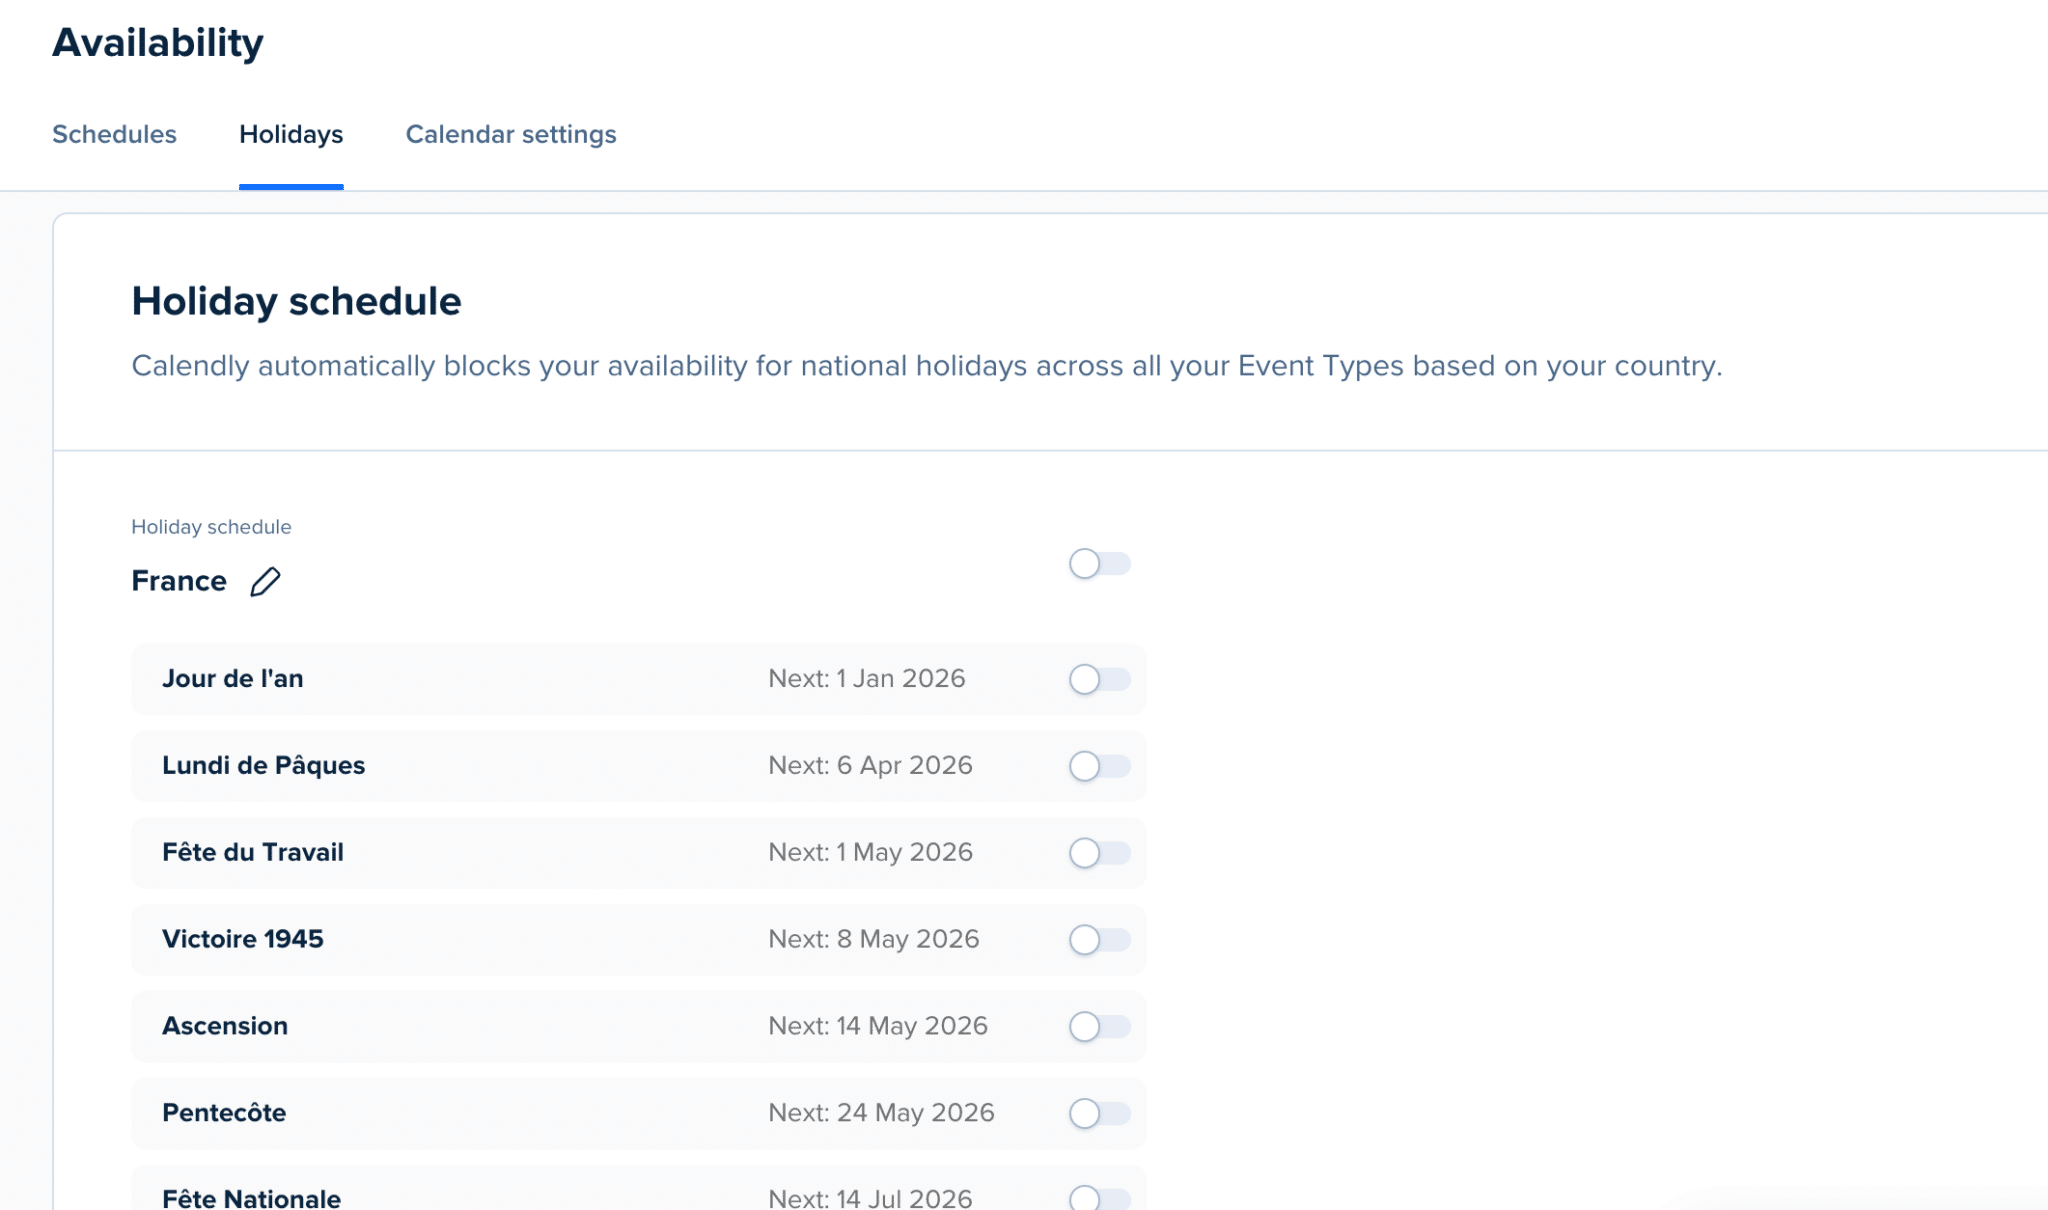Enable Fête Nationale holiday toggle

click(1099, 1197)
